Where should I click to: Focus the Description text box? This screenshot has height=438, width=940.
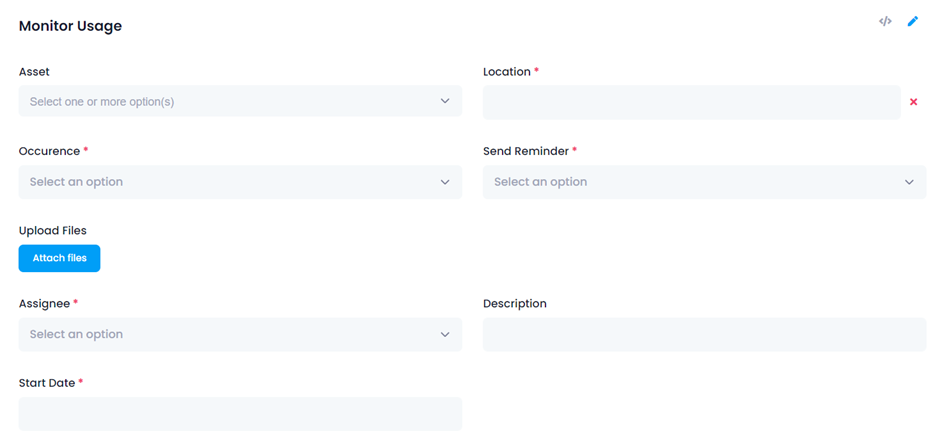click(704, 334)
